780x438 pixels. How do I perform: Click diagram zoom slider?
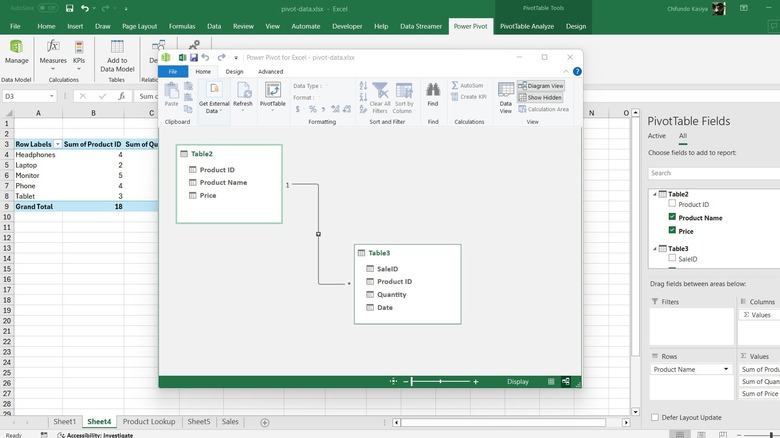coord(440,382)
